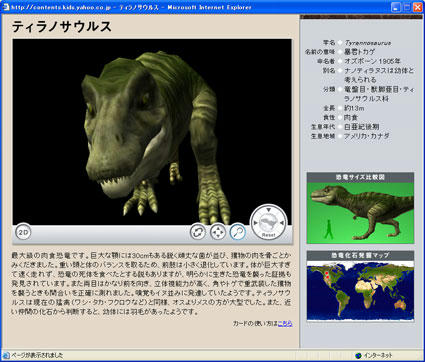This screenshot has width=425, height=362.
Task: Click the top arrow on the view dial
Action: pos(269,210)
